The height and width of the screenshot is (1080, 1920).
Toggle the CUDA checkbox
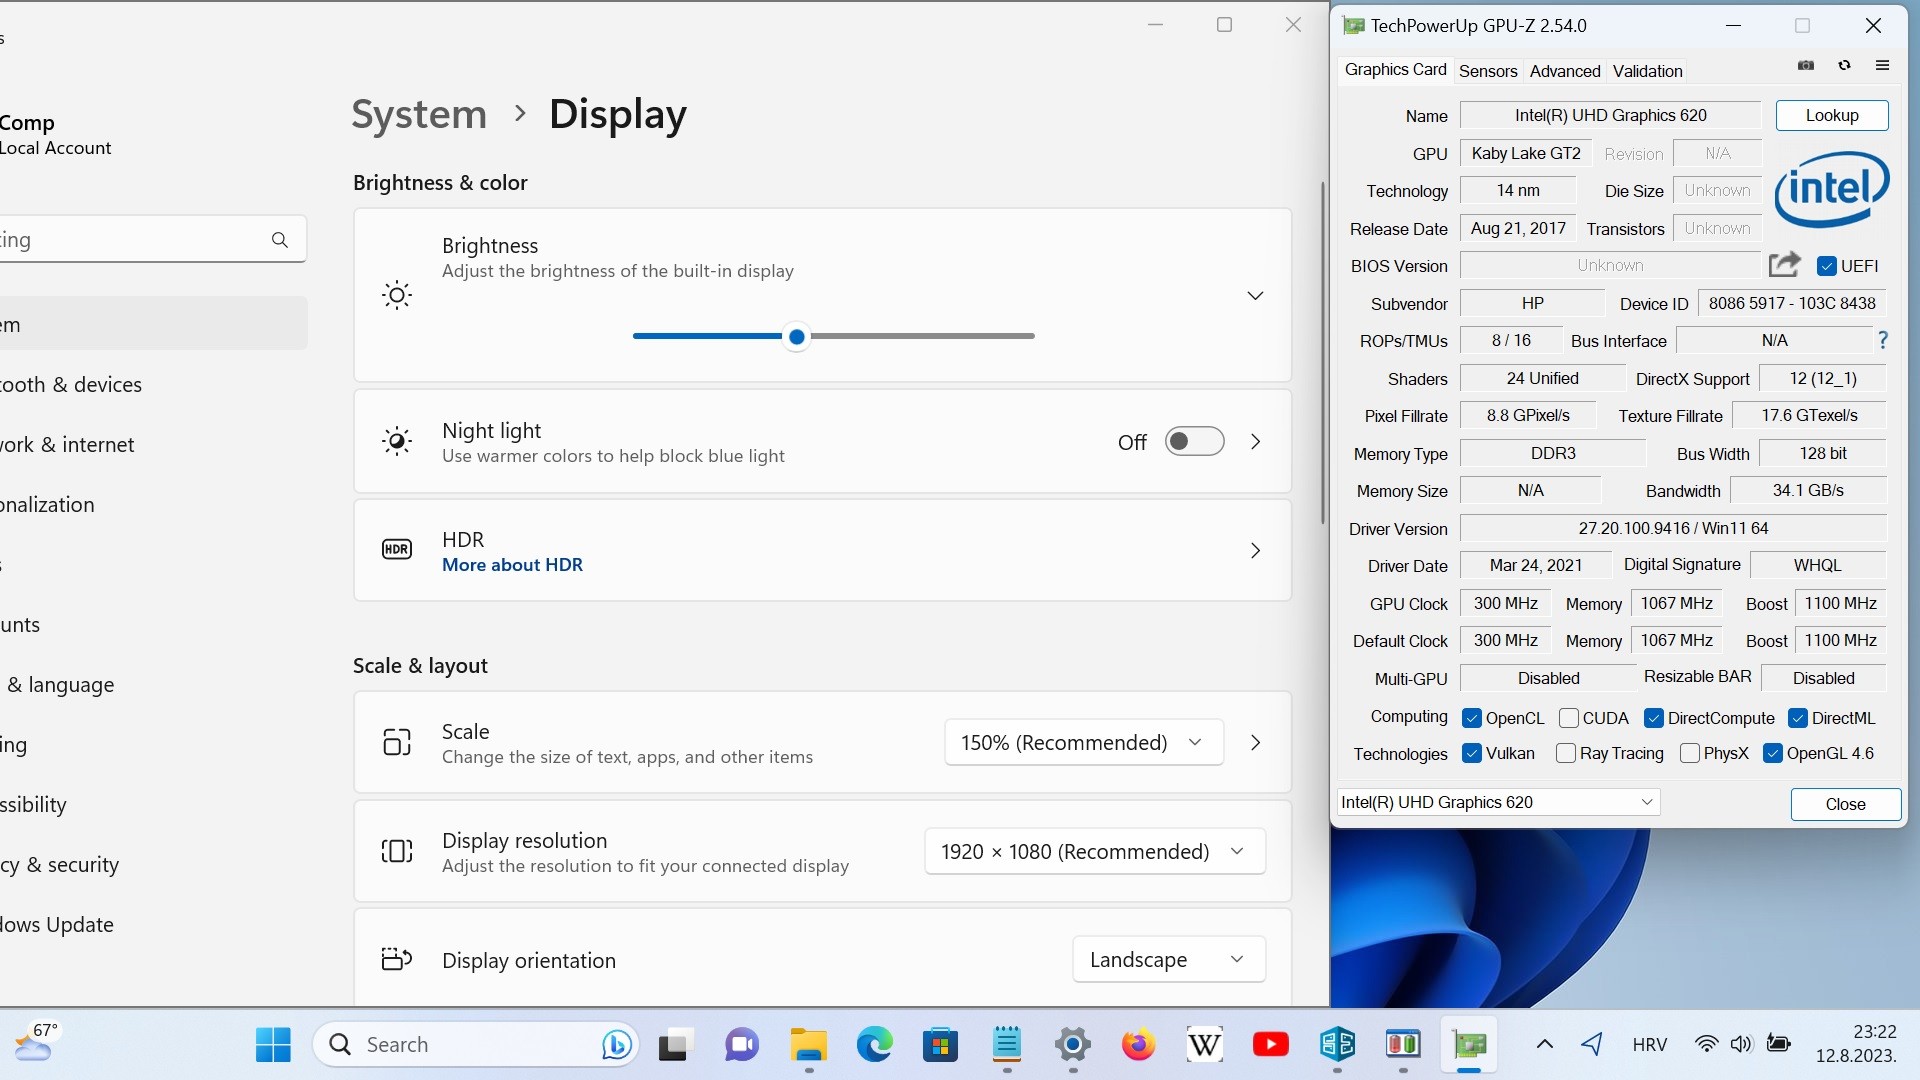1568,718
